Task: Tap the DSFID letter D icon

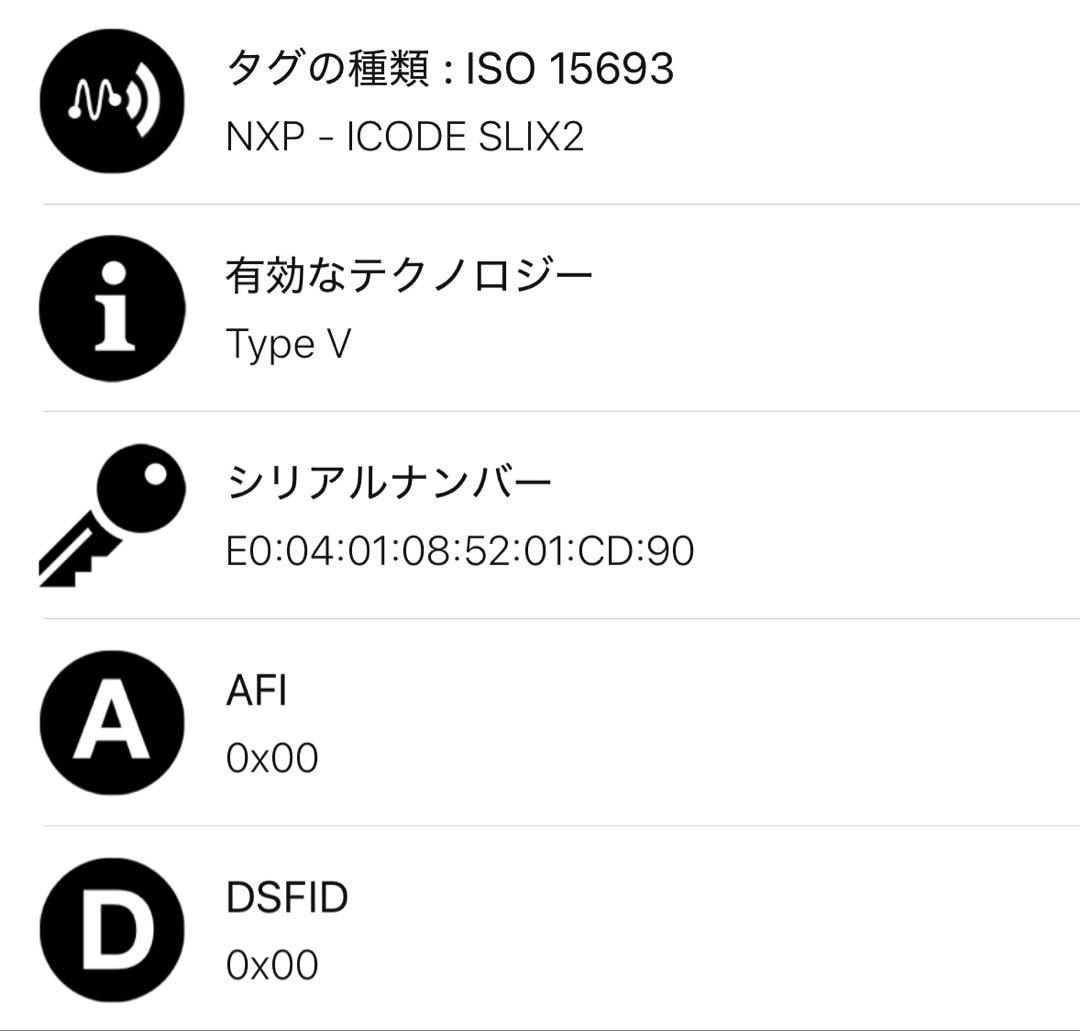Action: (112, 929)
